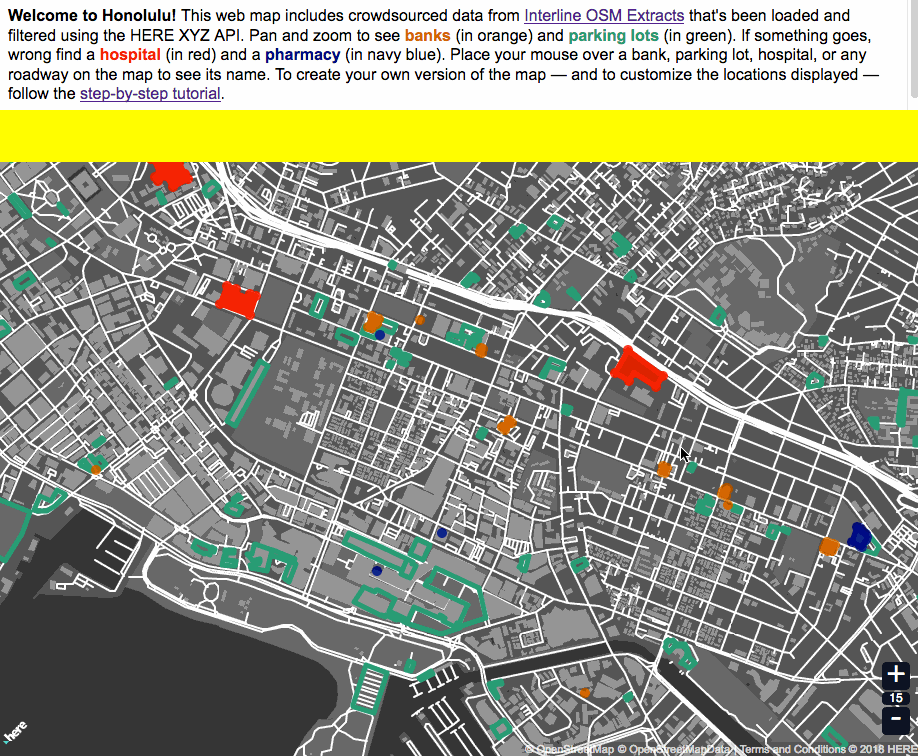Click the small red hospital left of center

tap(236, 297)
